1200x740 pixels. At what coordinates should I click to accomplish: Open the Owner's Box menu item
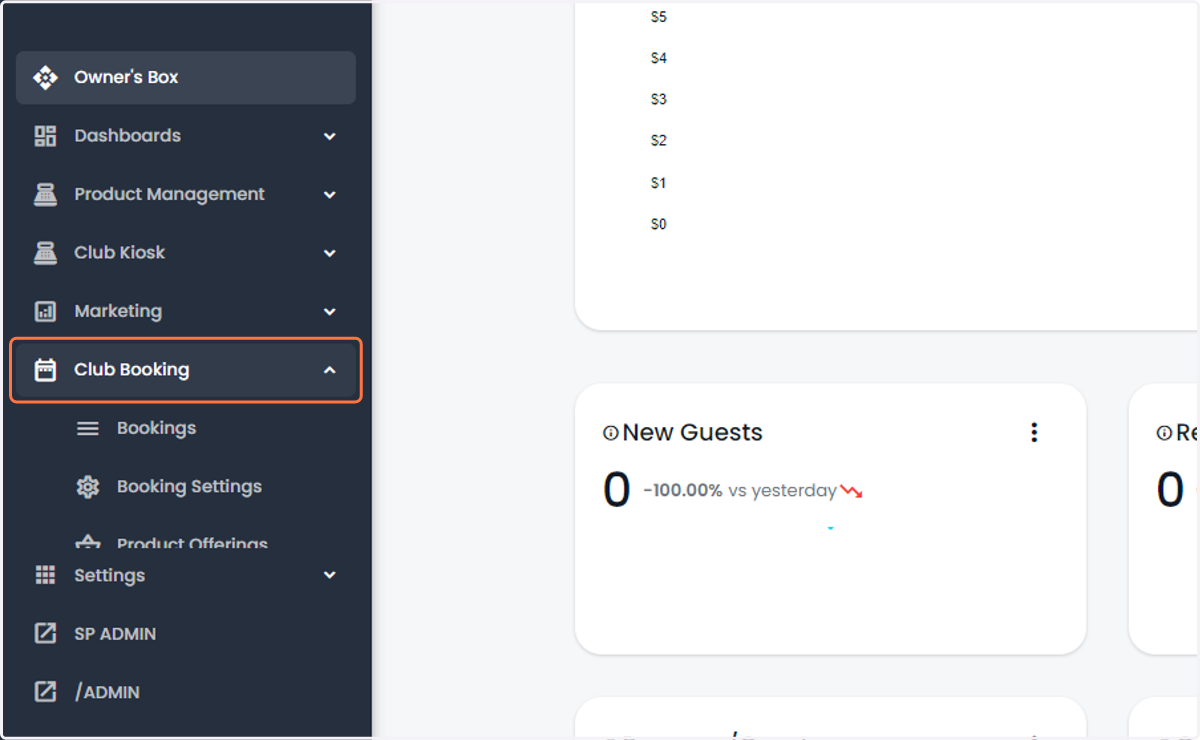tap(186, 78)
